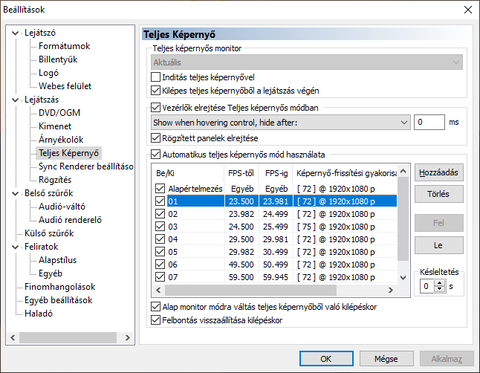Click the mode list's horizontal scrollbar thumb

click(x=251, y=290)
